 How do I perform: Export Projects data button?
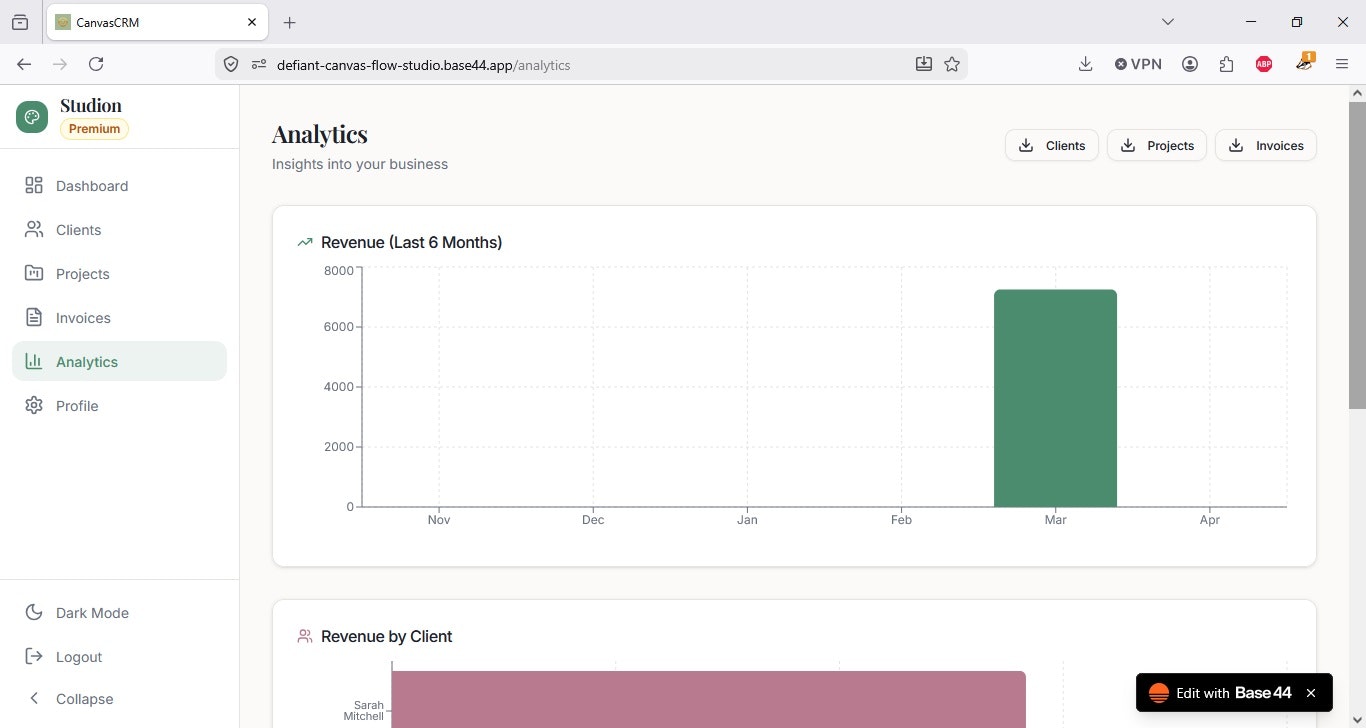coord(1157,145)
